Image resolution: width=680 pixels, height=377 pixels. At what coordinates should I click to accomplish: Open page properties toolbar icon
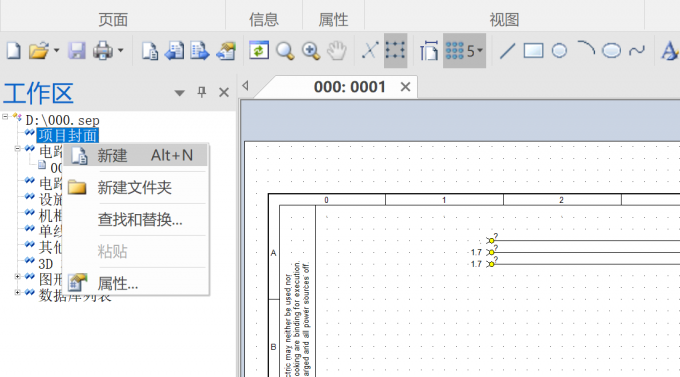[x=226, y=51]
